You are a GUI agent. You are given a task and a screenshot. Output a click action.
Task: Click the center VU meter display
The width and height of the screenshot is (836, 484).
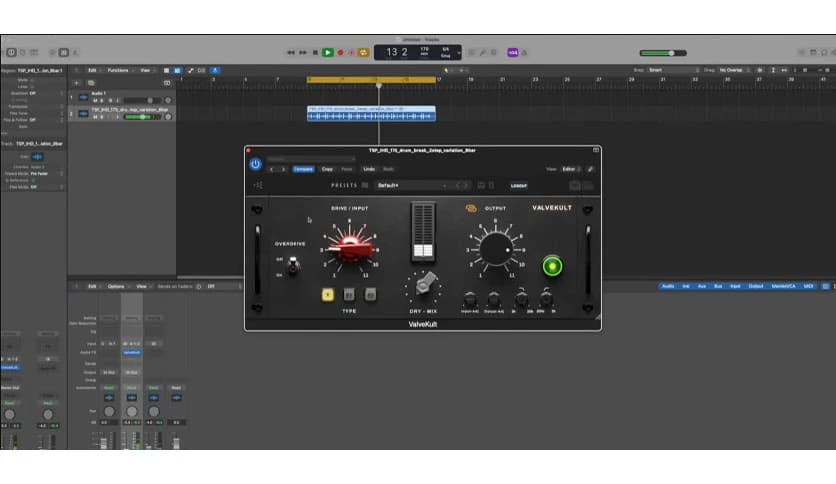click(423, 232)
